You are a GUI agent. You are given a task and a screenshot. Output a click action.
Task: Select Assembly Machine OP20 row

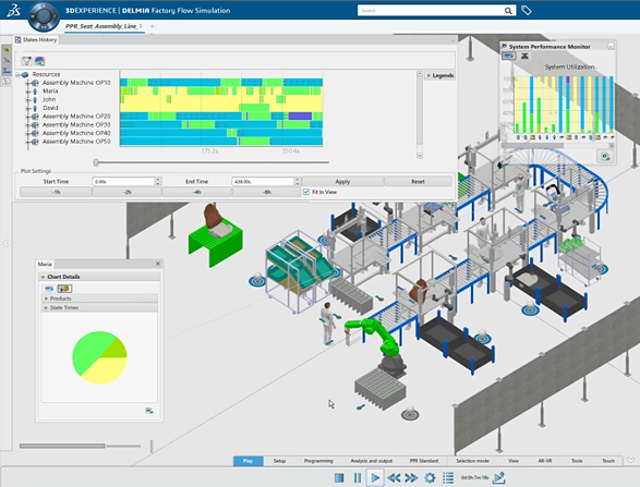[76, 116]
